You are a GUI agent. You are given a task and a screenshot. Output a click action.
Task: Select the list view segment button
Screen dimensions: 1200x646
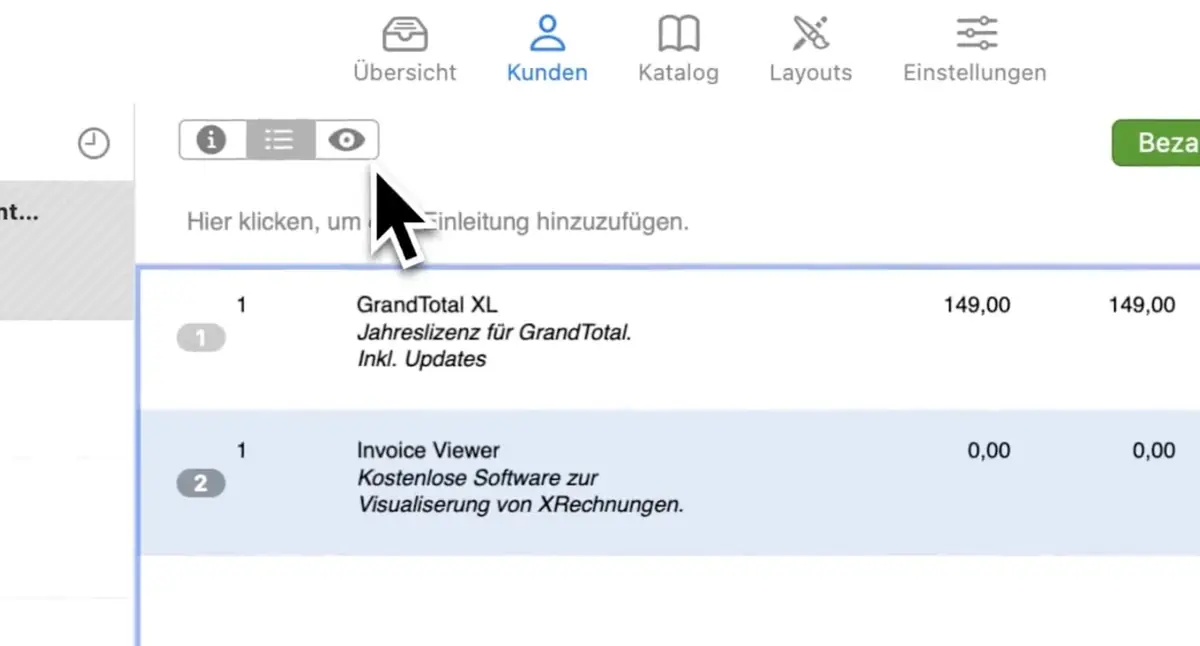coord(280,140)
